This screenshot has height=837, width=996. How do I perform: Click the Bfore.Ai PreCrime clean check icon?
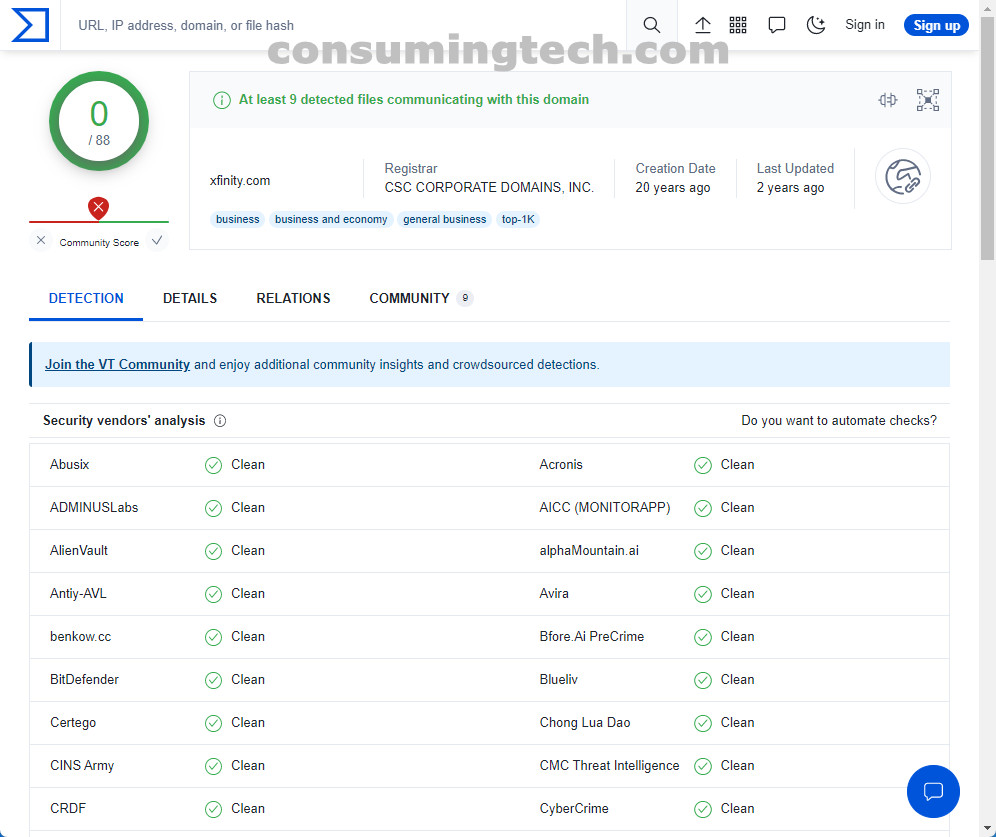[703, 638]
